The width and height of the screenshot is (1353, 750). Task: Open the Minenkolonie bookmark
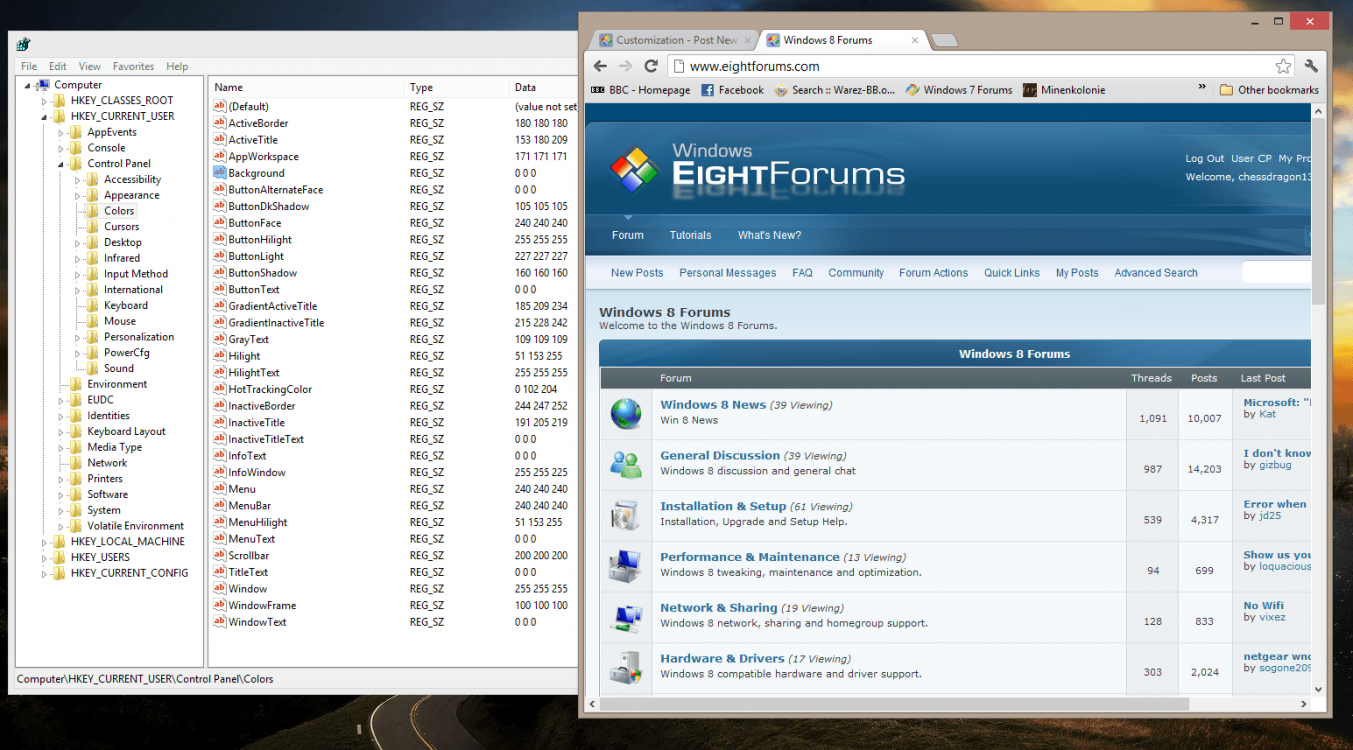pyautogui.click(x=1064, y=90)
